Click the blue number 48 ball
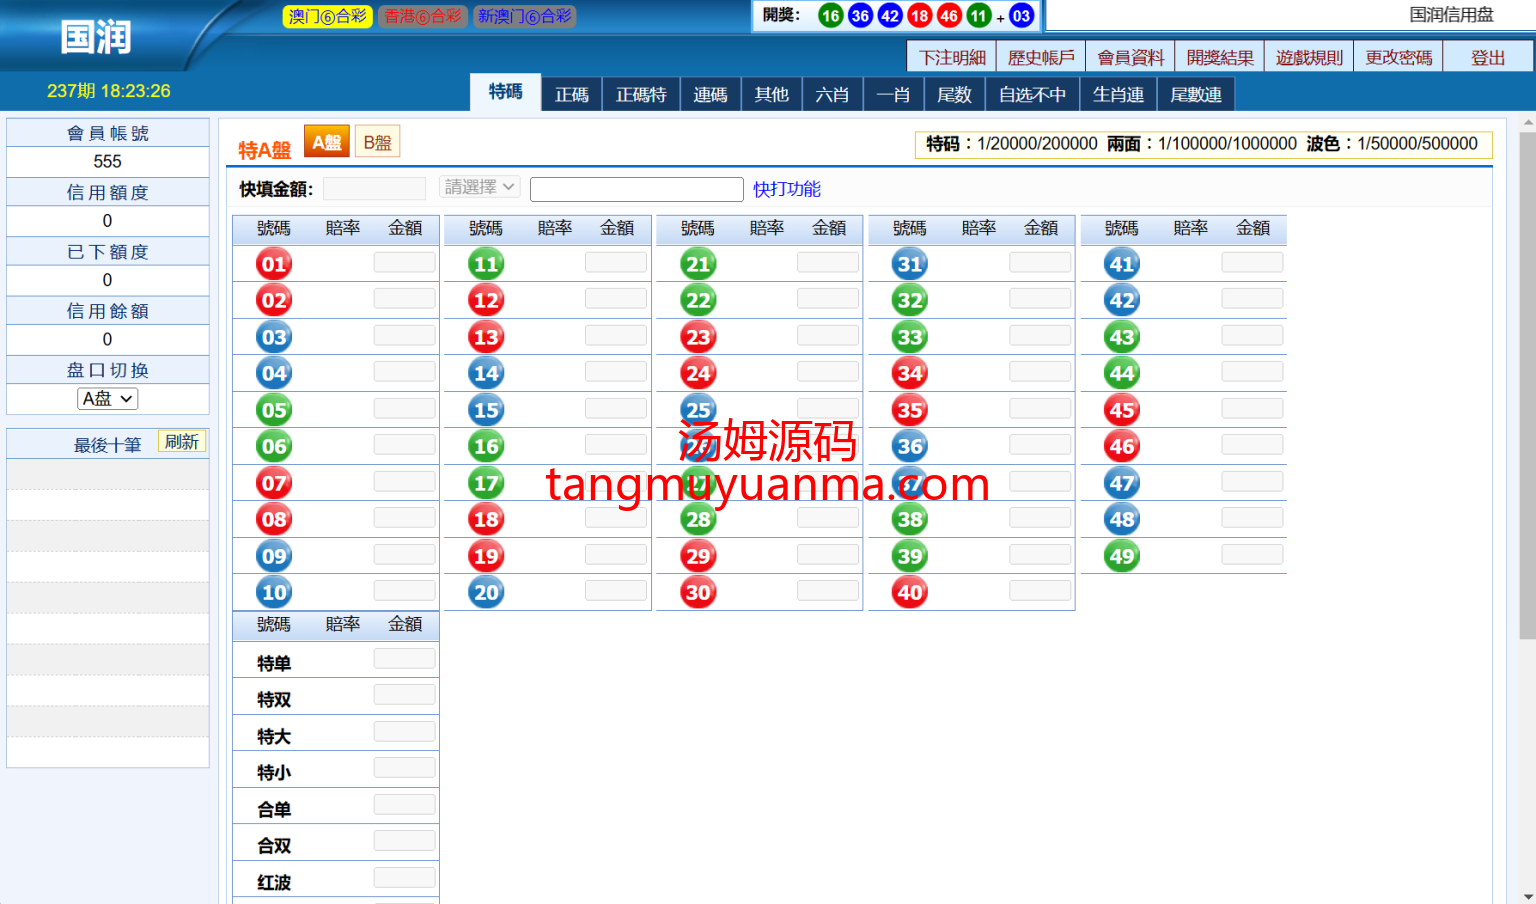Image resolution: width=1536 pixels, height=904 pixels. pyautogui.click(x=1122, y=519)
